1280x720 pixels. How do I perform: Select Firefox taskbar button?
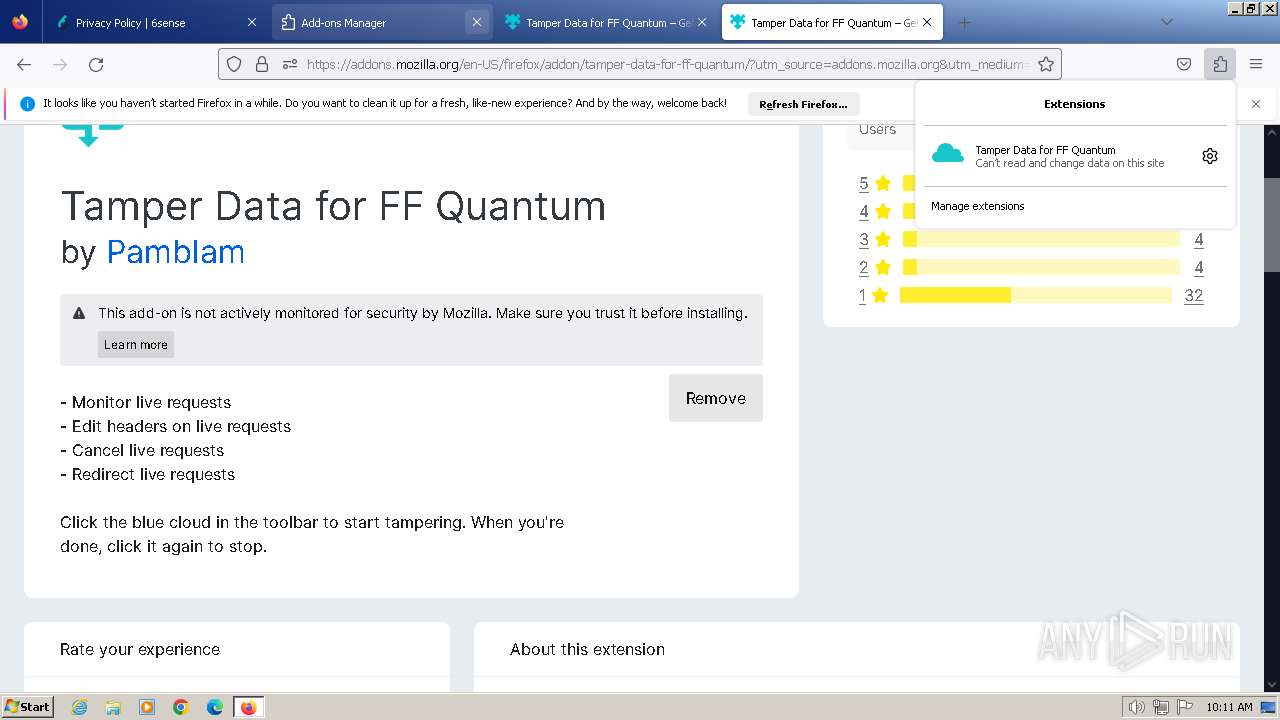pyautogui.click(x=248, y=707)
